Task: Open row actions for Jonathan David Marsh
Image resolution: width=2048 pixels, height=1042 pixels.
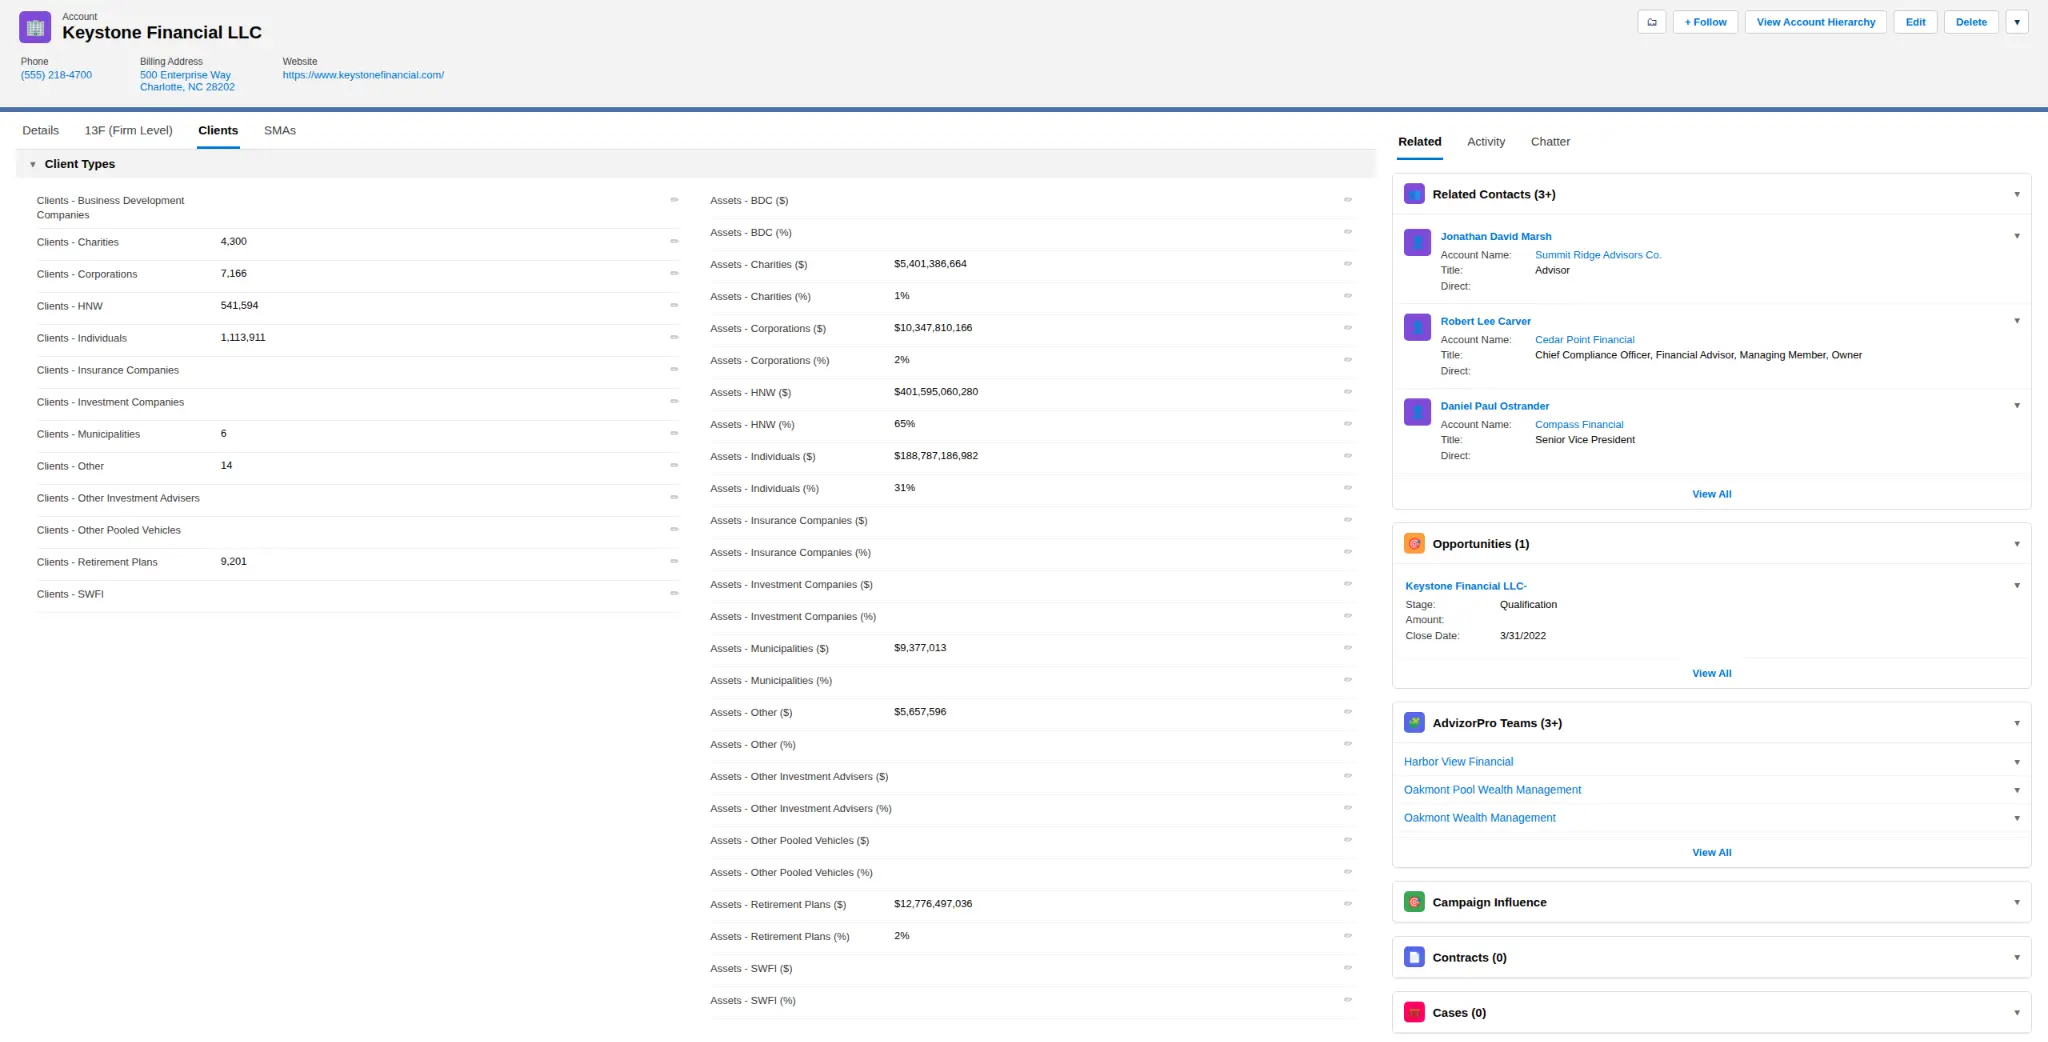Action: 2017,236
